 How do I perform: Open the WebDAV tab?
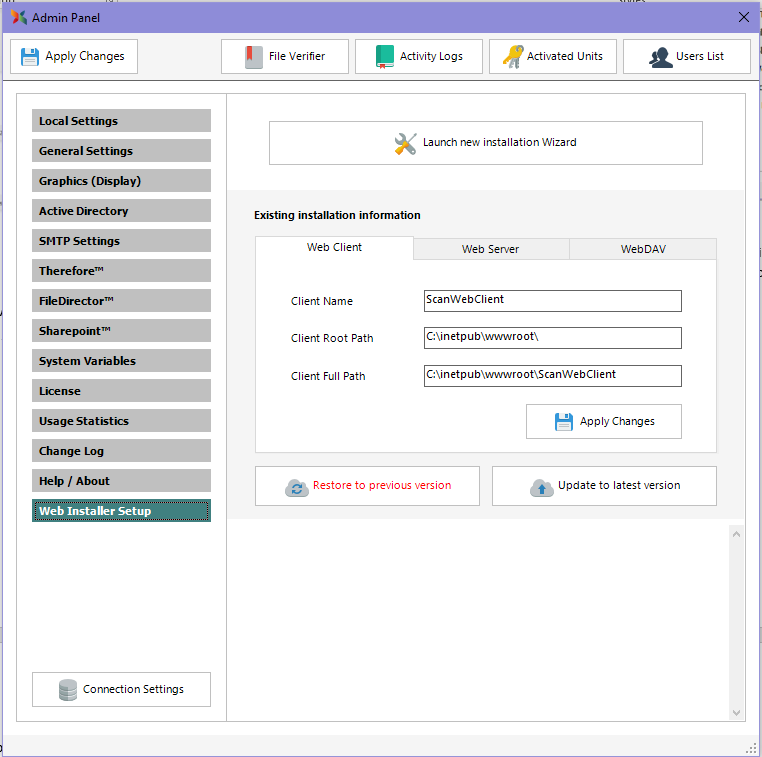click(642, 249)
